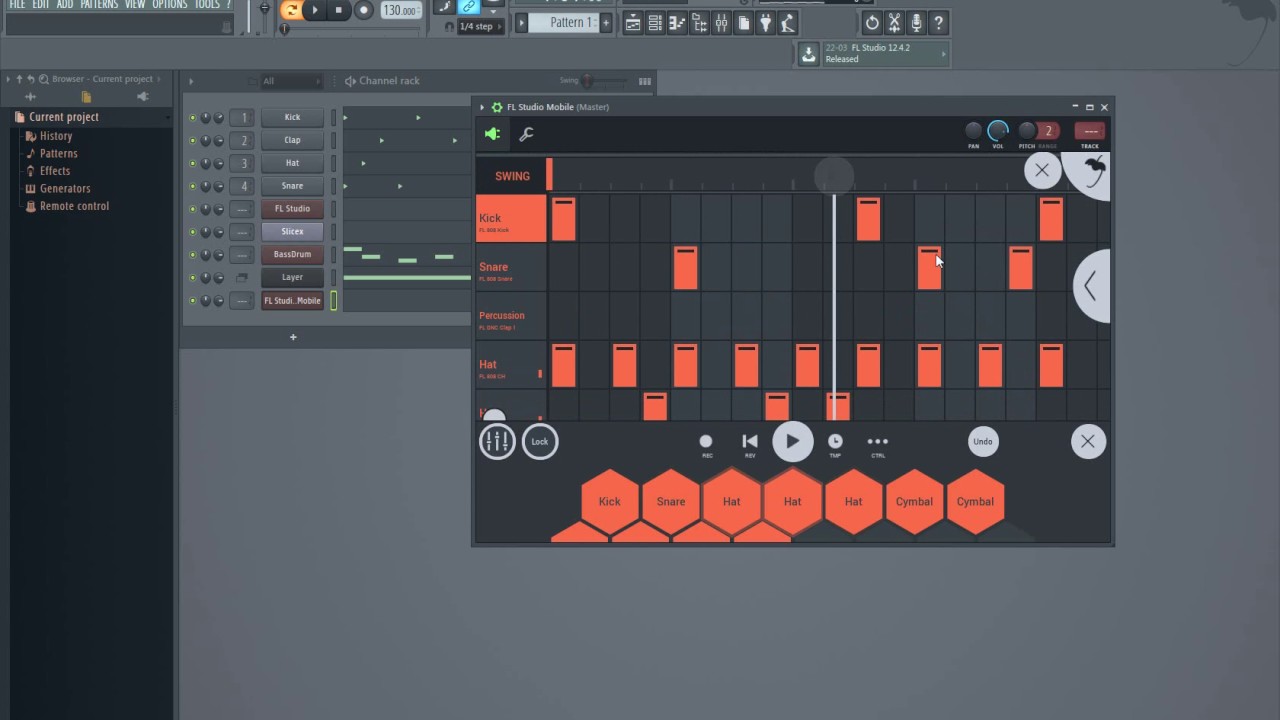The height and width of the screenshot is (720, 1280).
Task: Open the PATTERNS menu
Action: tap(99, 5)
